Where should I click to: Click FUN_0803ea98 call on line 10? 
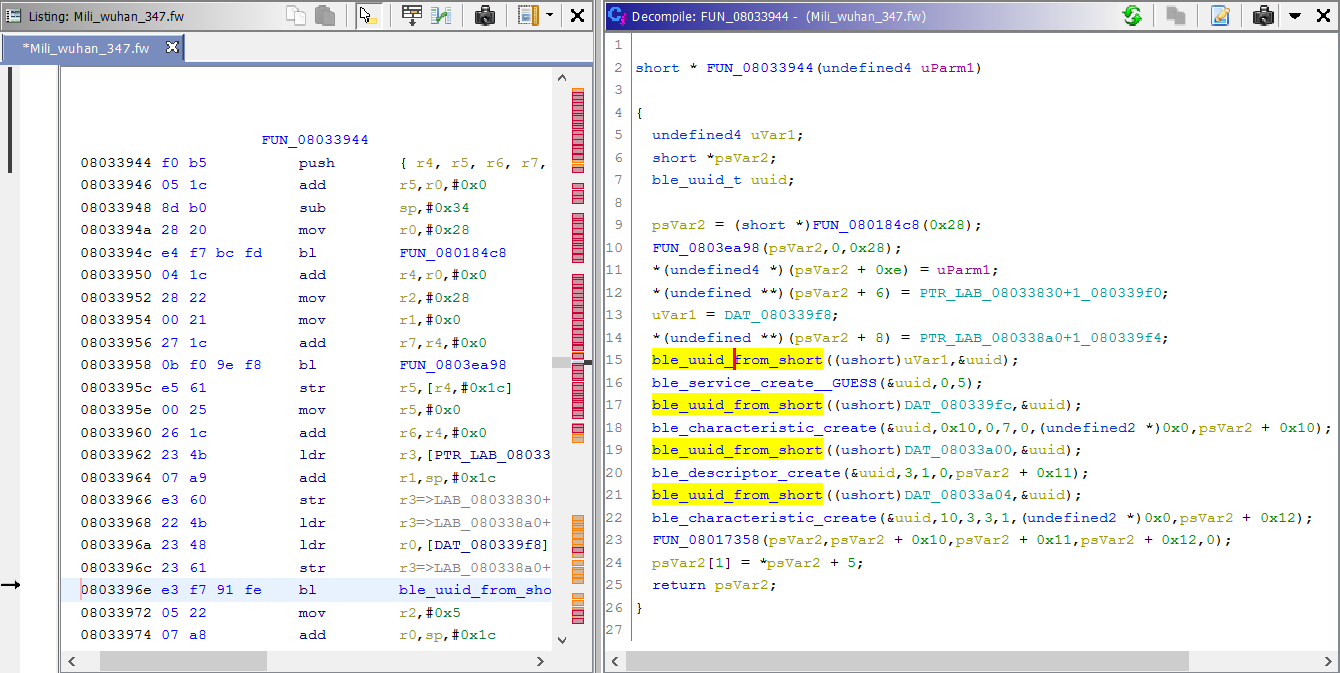pyautogui.click(x=706, y=248)
